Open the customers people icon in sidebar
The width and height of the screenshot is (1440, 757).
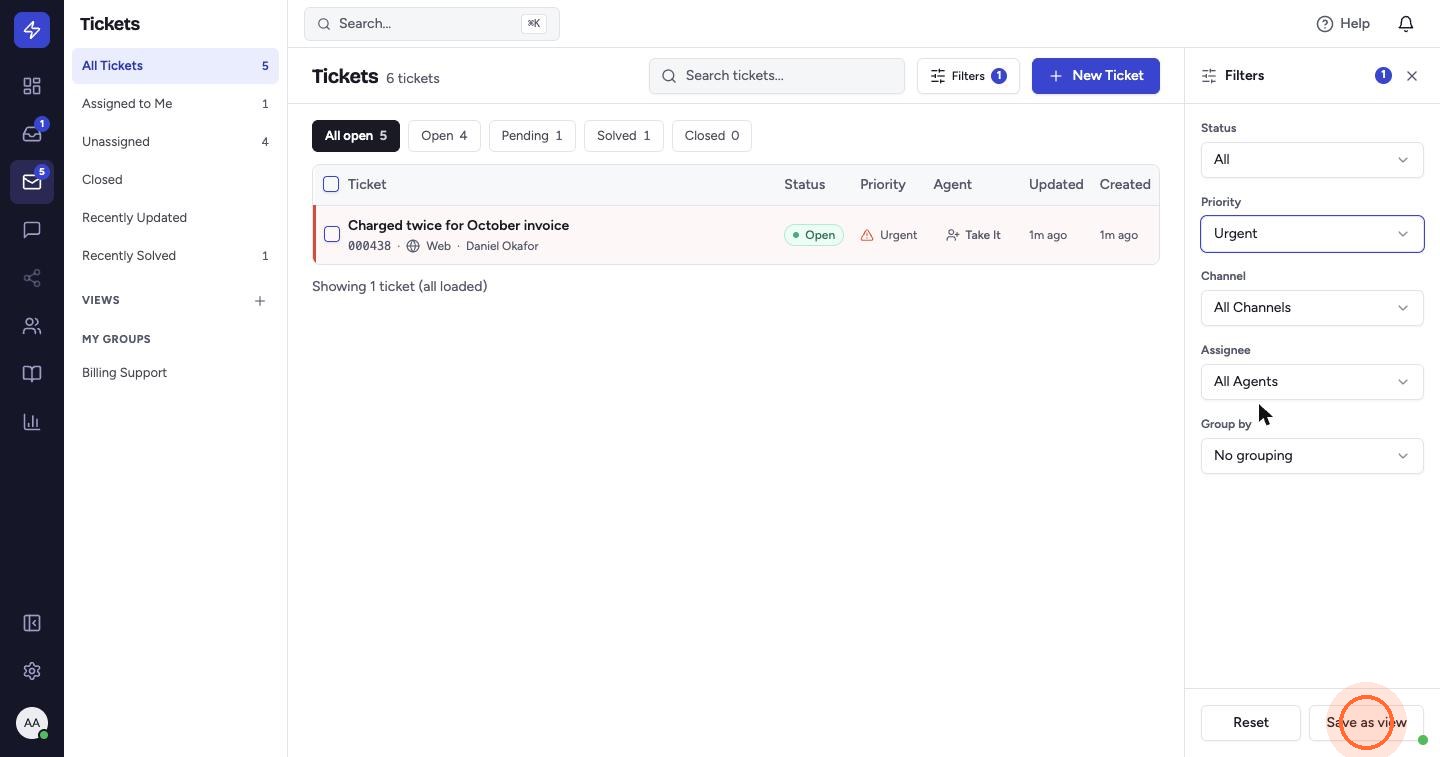[x=32, y=326]
